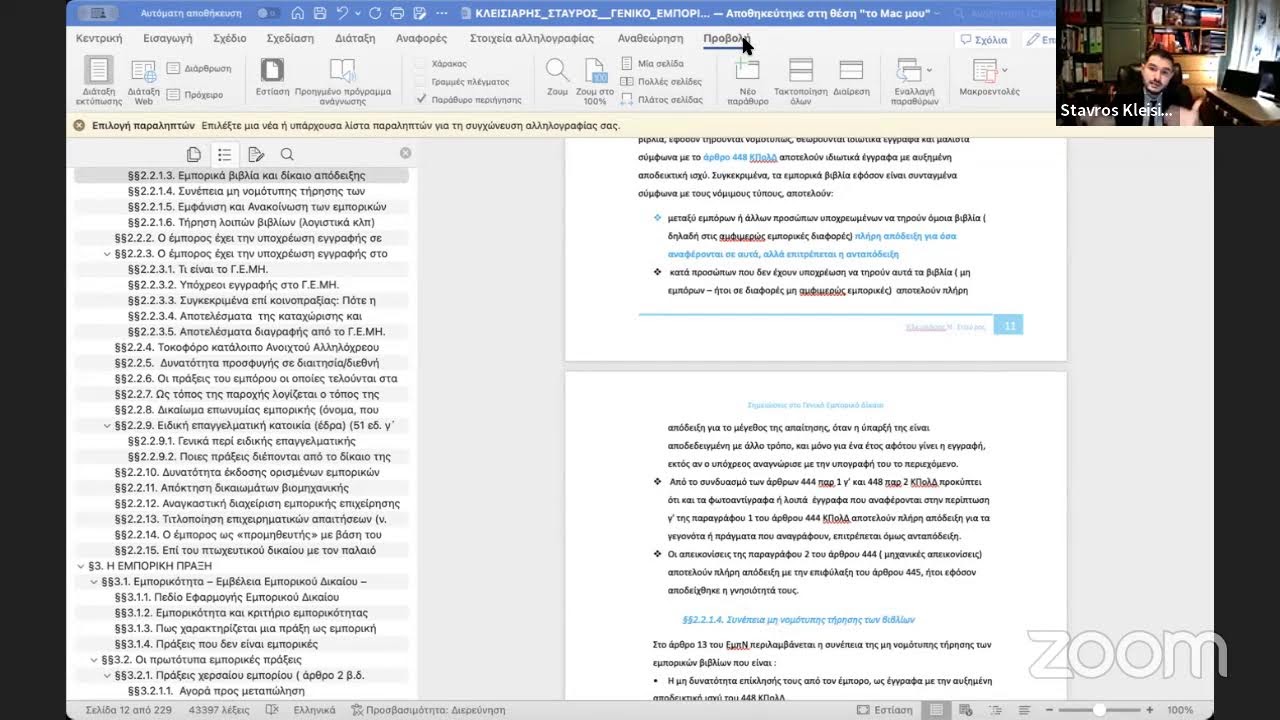Screen dimensions: 1280x720
Task: Toggle Αυτόματη αποθήκευση autosave switch
Action: (x=268, y=13)
